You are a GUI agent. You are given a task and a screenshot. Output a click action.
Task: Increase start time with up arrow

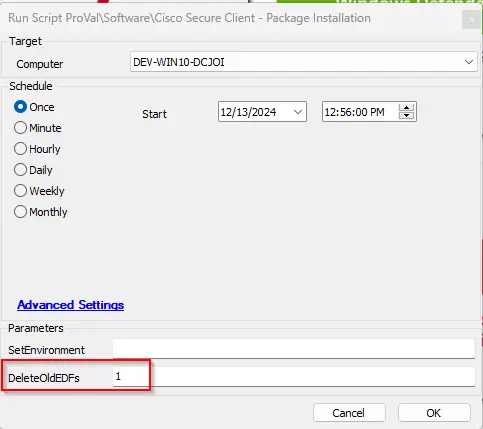[x=406, y=108]
